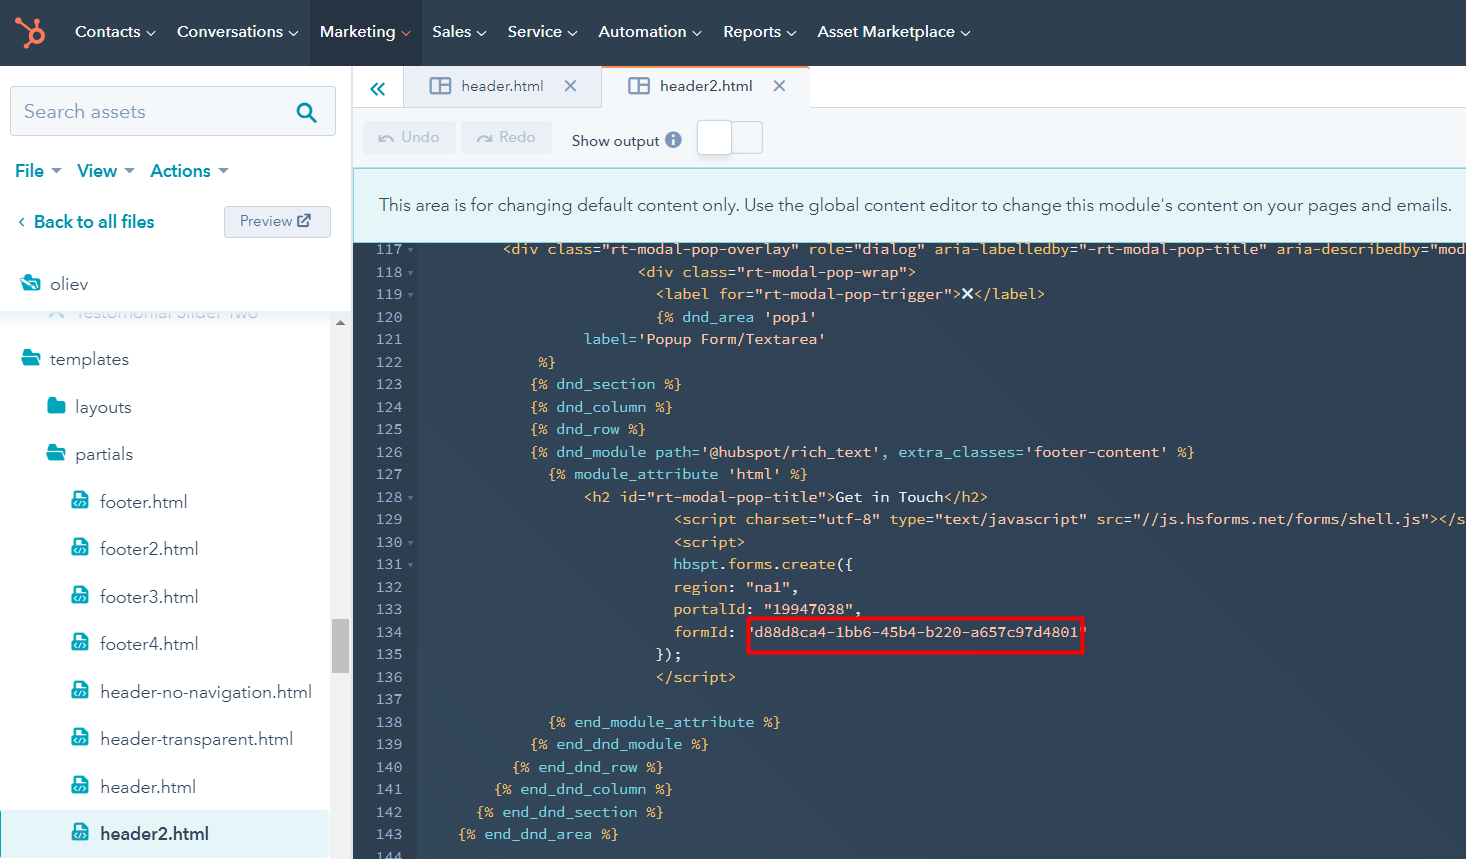Click the file tree scroll up arrow

point(340,323)
